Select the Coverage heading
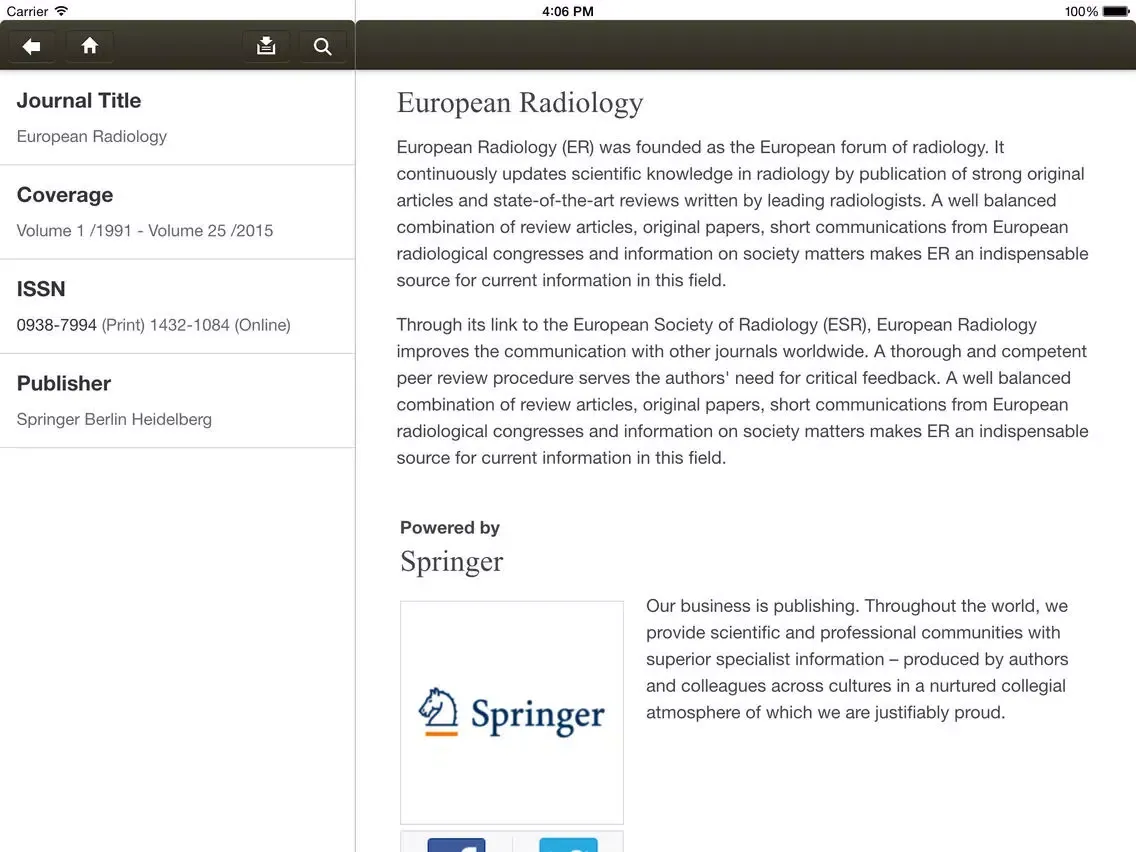 [65, 195]
